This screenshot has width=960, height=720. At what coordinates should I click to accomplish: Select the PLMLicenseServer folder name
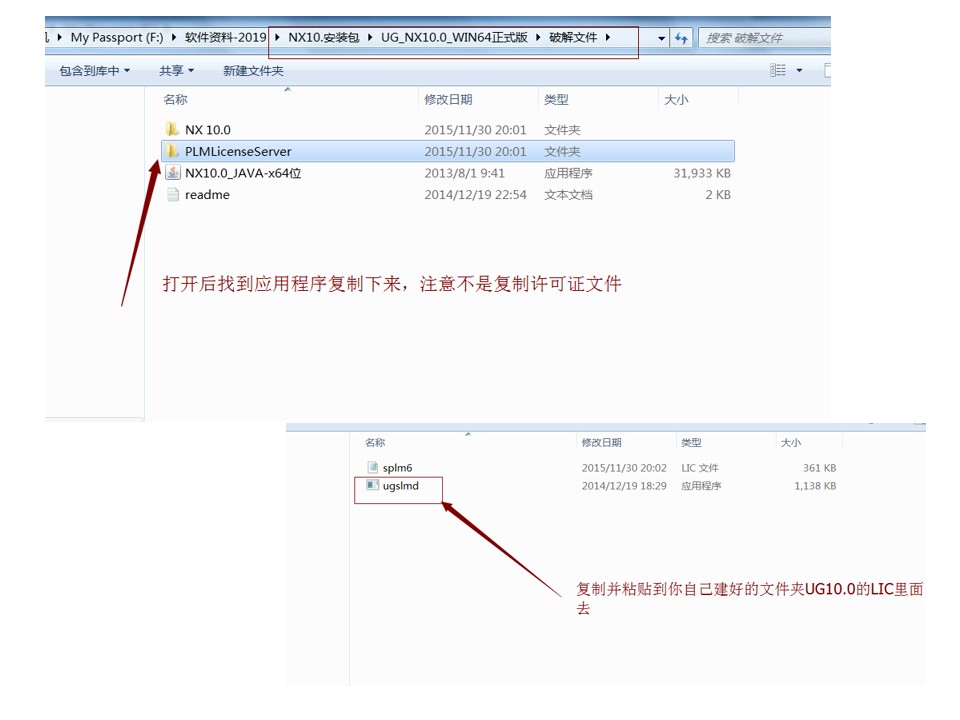point(238,151)
